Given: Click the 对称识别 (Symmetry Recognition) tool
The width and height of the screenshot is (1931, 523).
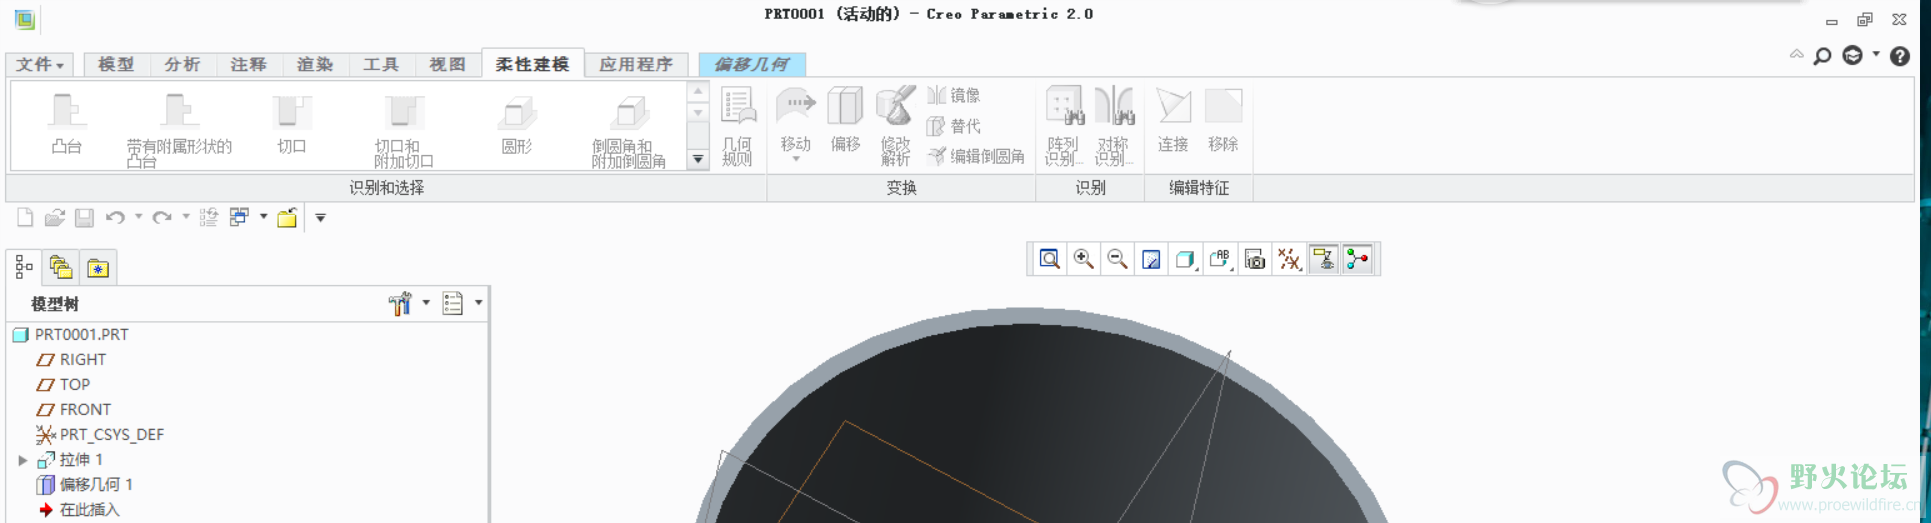Looking at the screenshot, I should click(x=1113, y=126).
